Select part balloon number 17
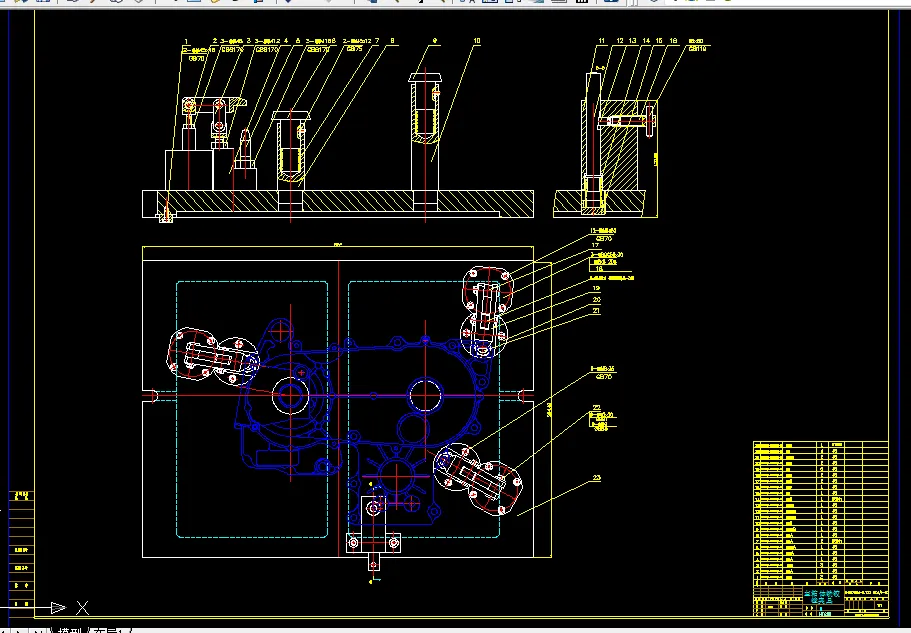 tap(595, 246)
